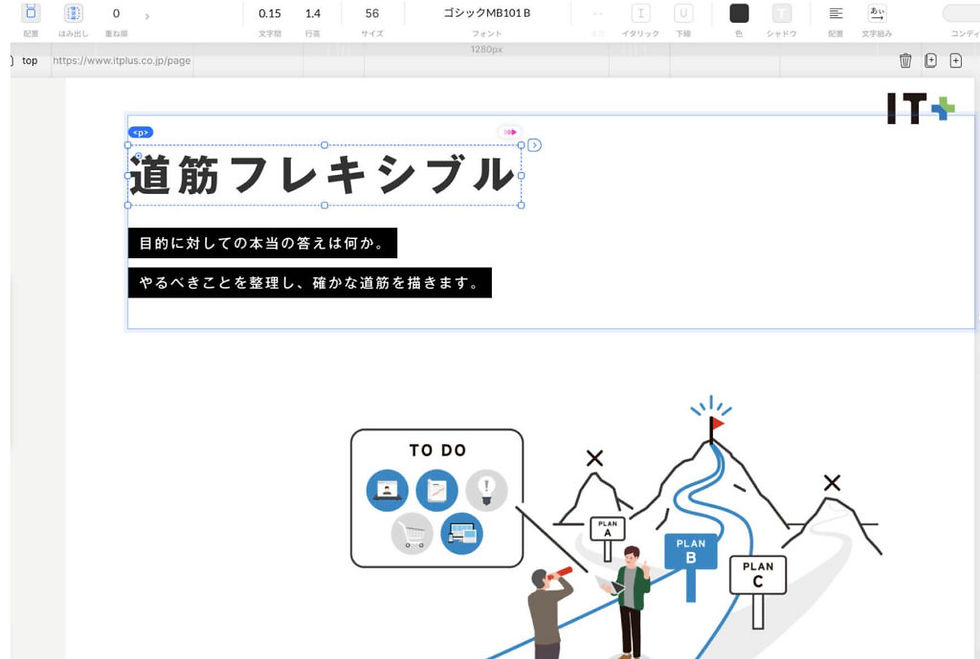Toggle italic formatting with the イタリック button

click(x=640, y=14)
